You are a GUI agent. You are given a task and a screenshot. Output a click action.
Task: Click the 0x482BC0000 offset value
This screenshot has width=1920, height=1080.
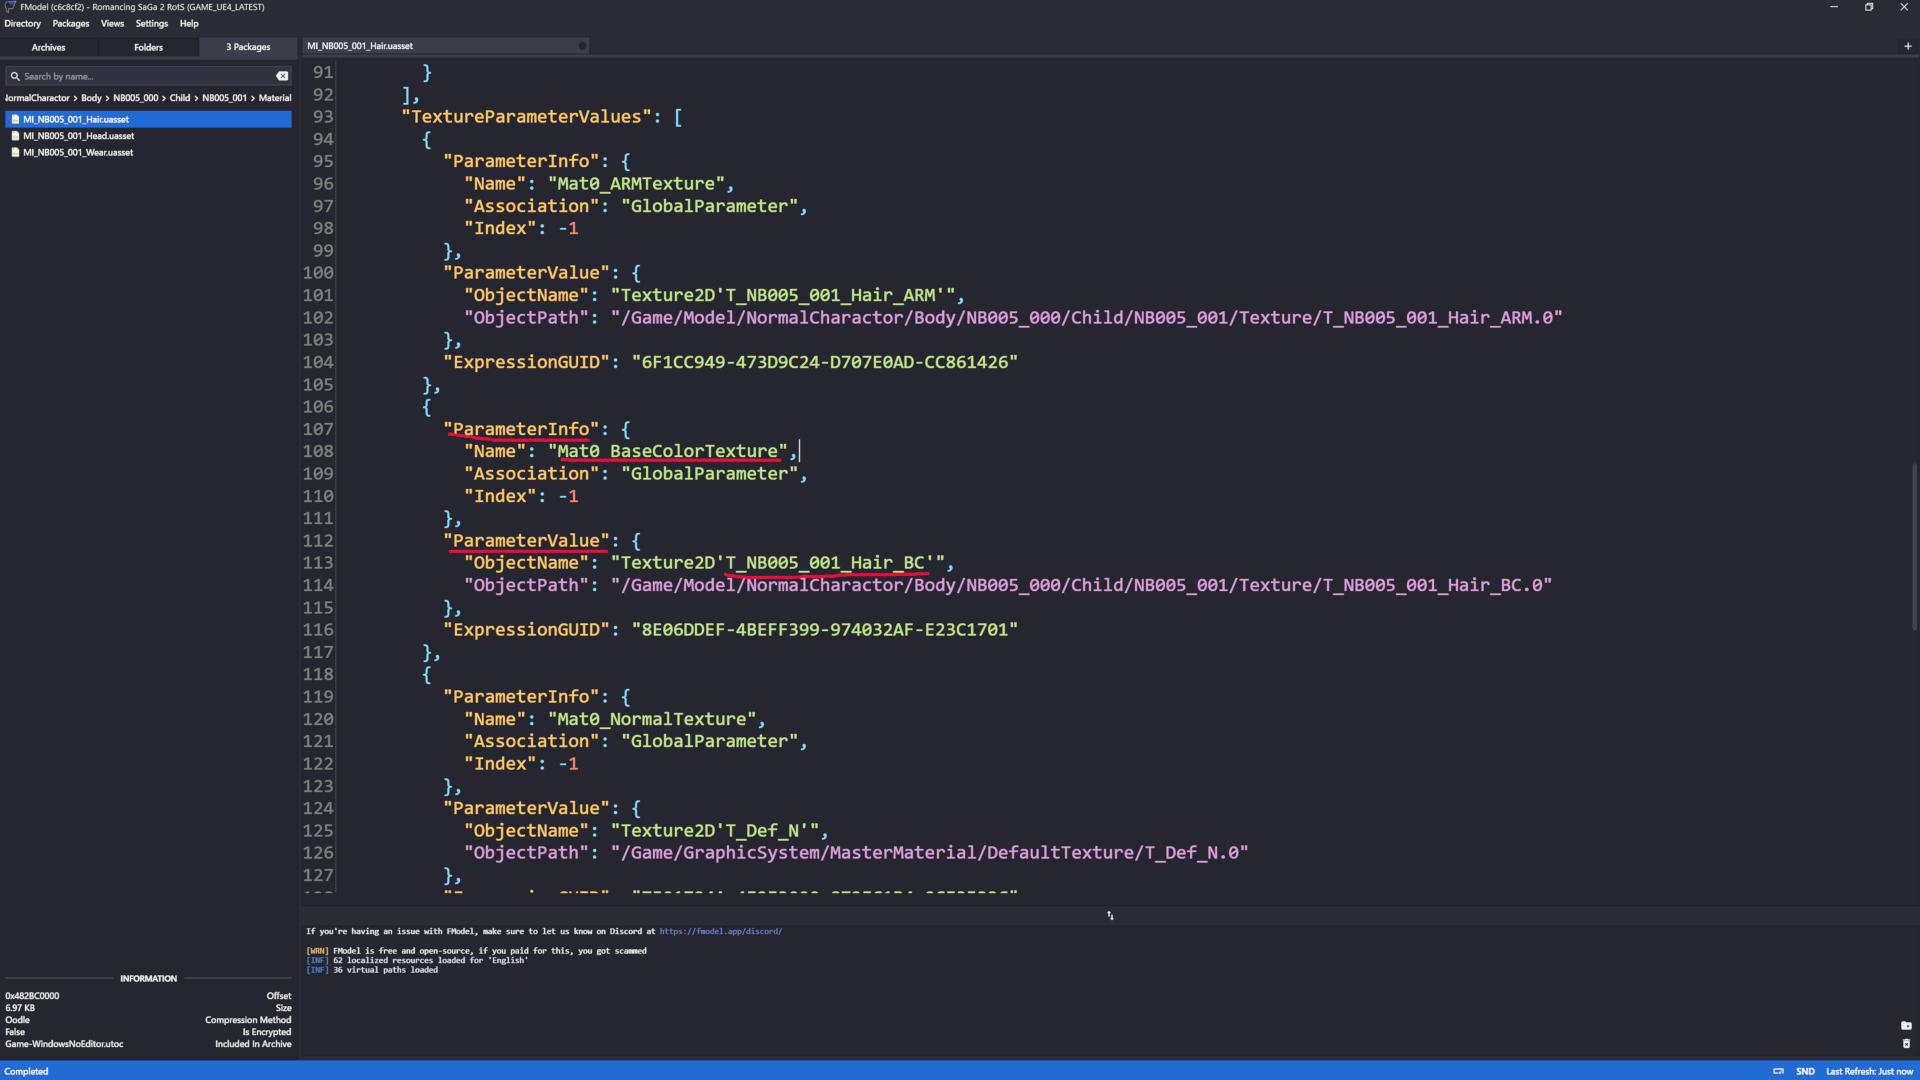32,996
